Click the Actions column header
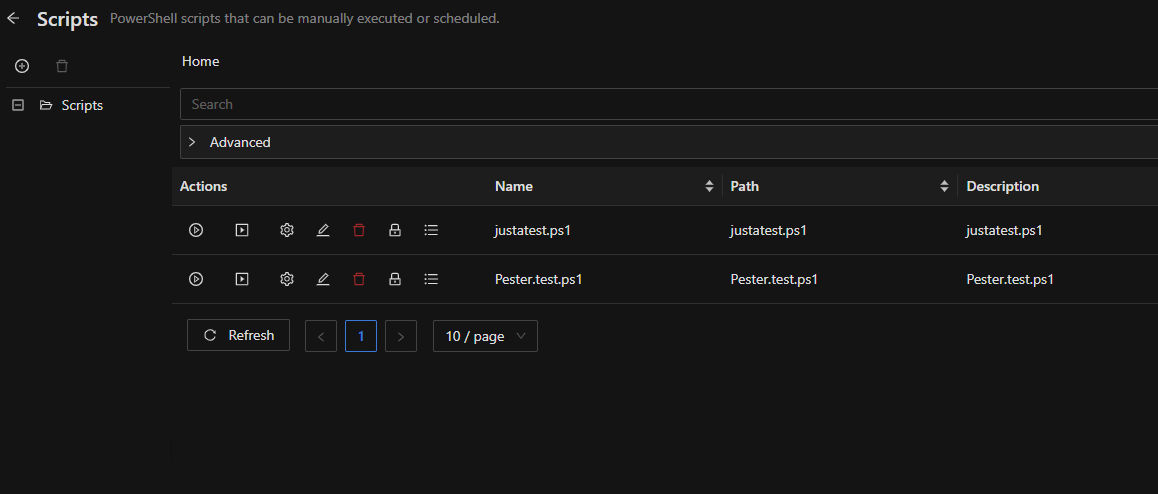 [203, 186]
